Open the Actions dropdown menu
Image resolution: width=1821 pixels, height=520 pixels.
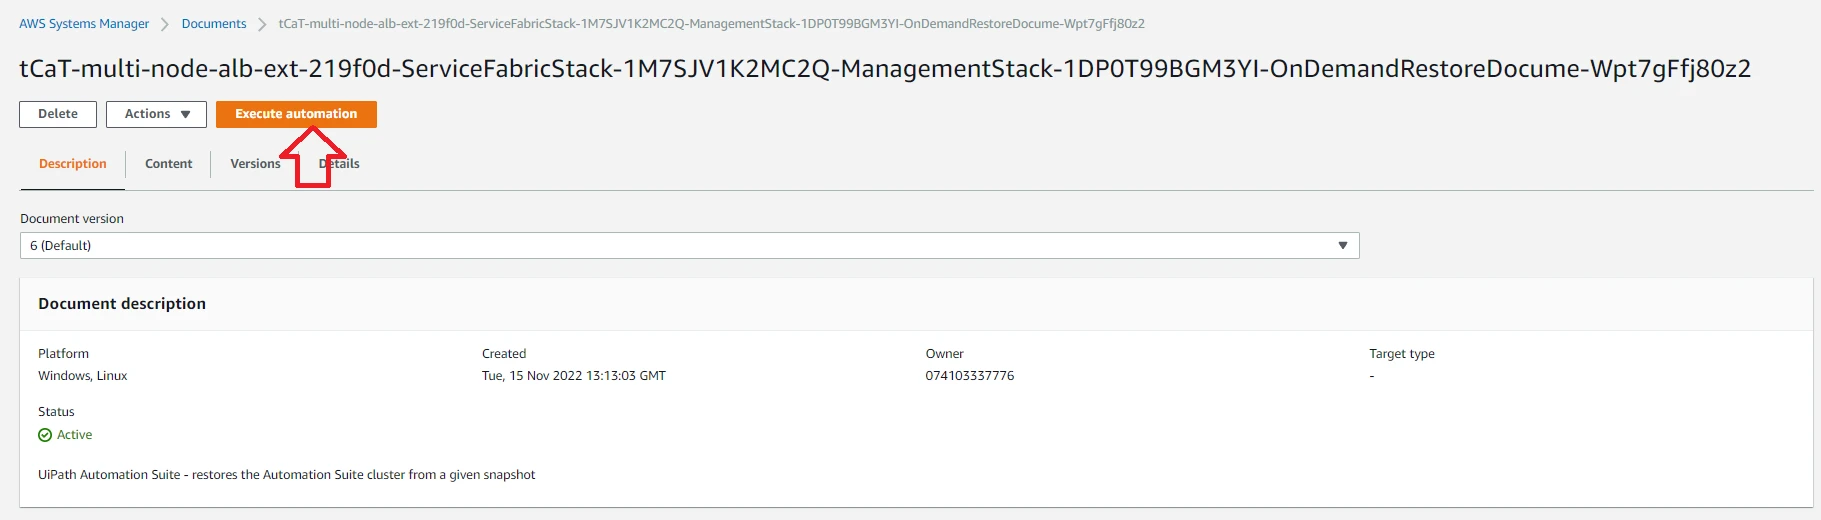[x=156, y=114]
